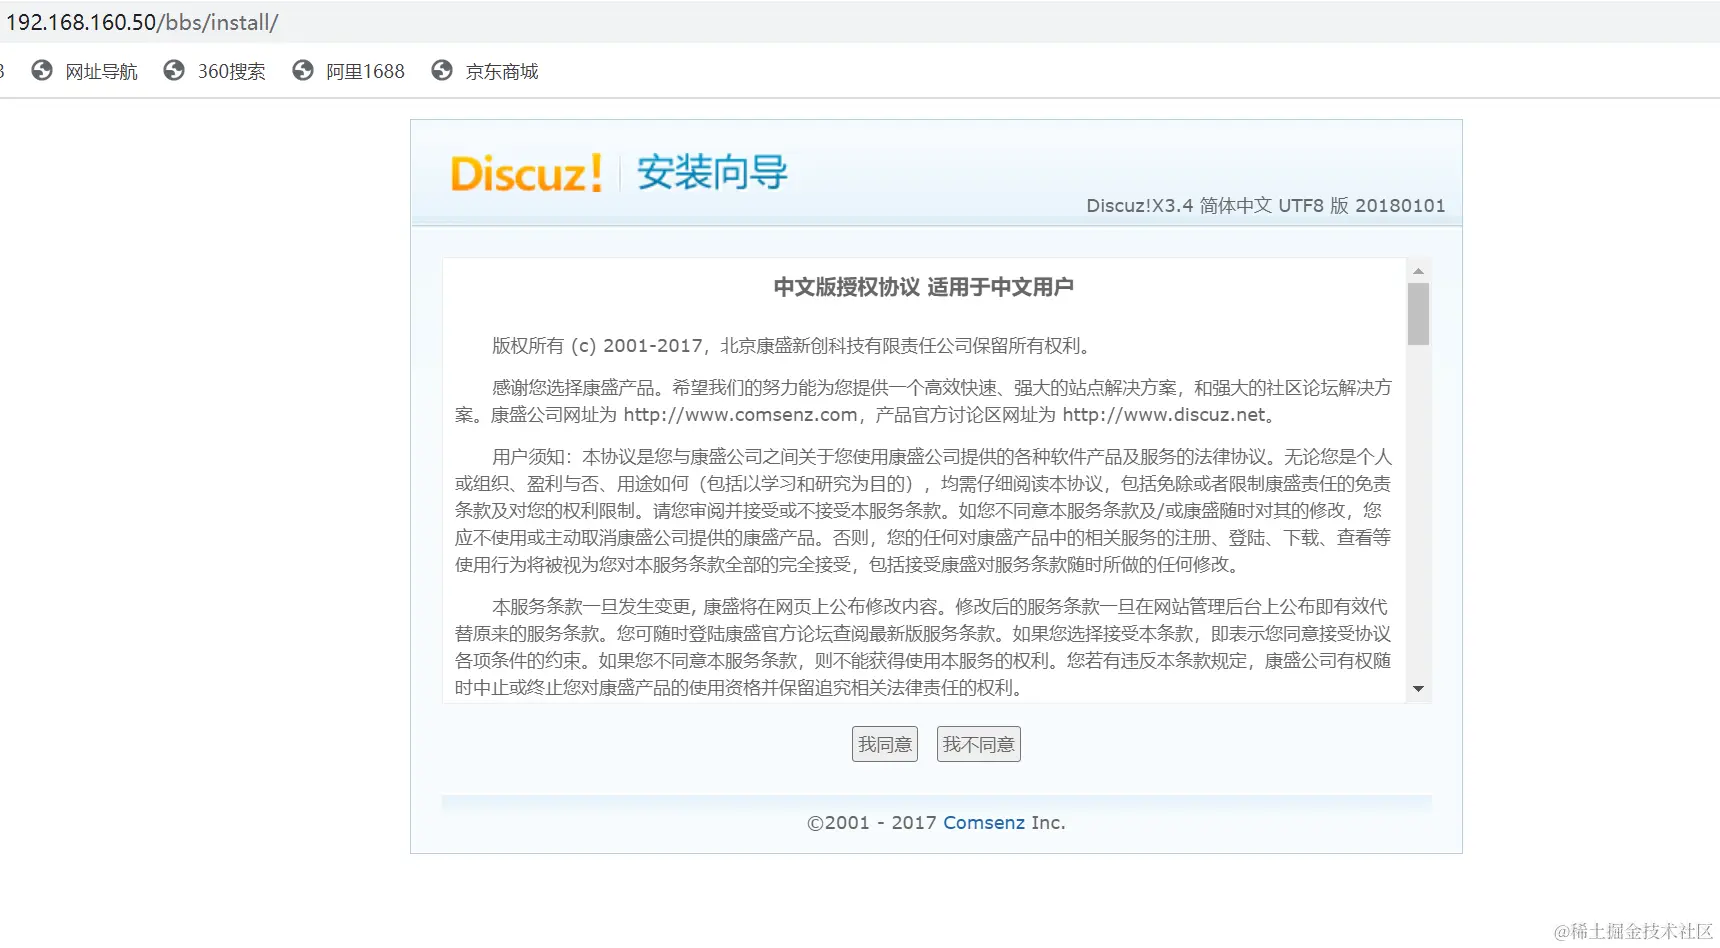The width and height of the screenshot is (1720, 948).
Task: Click the license agreement scrollbar thumb
Action: point(1418,314)
